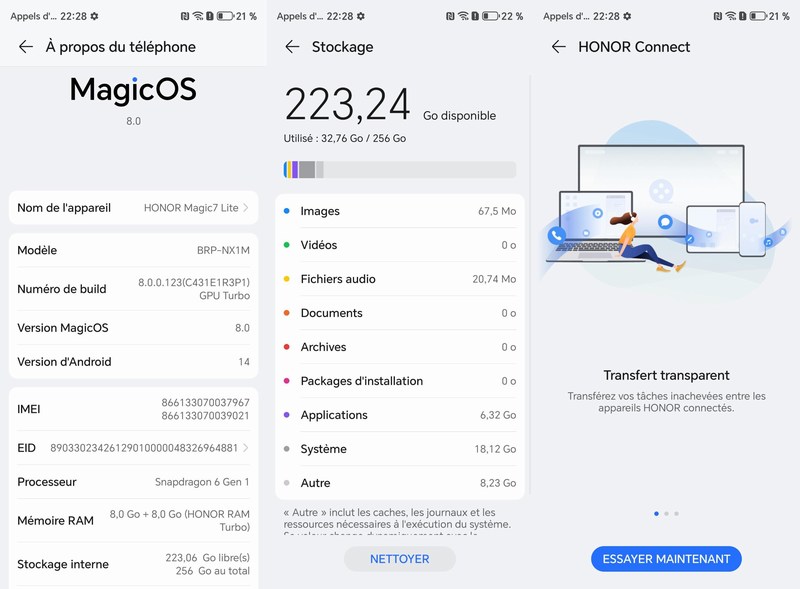Open the Système storage row

[x=400, y=449]
